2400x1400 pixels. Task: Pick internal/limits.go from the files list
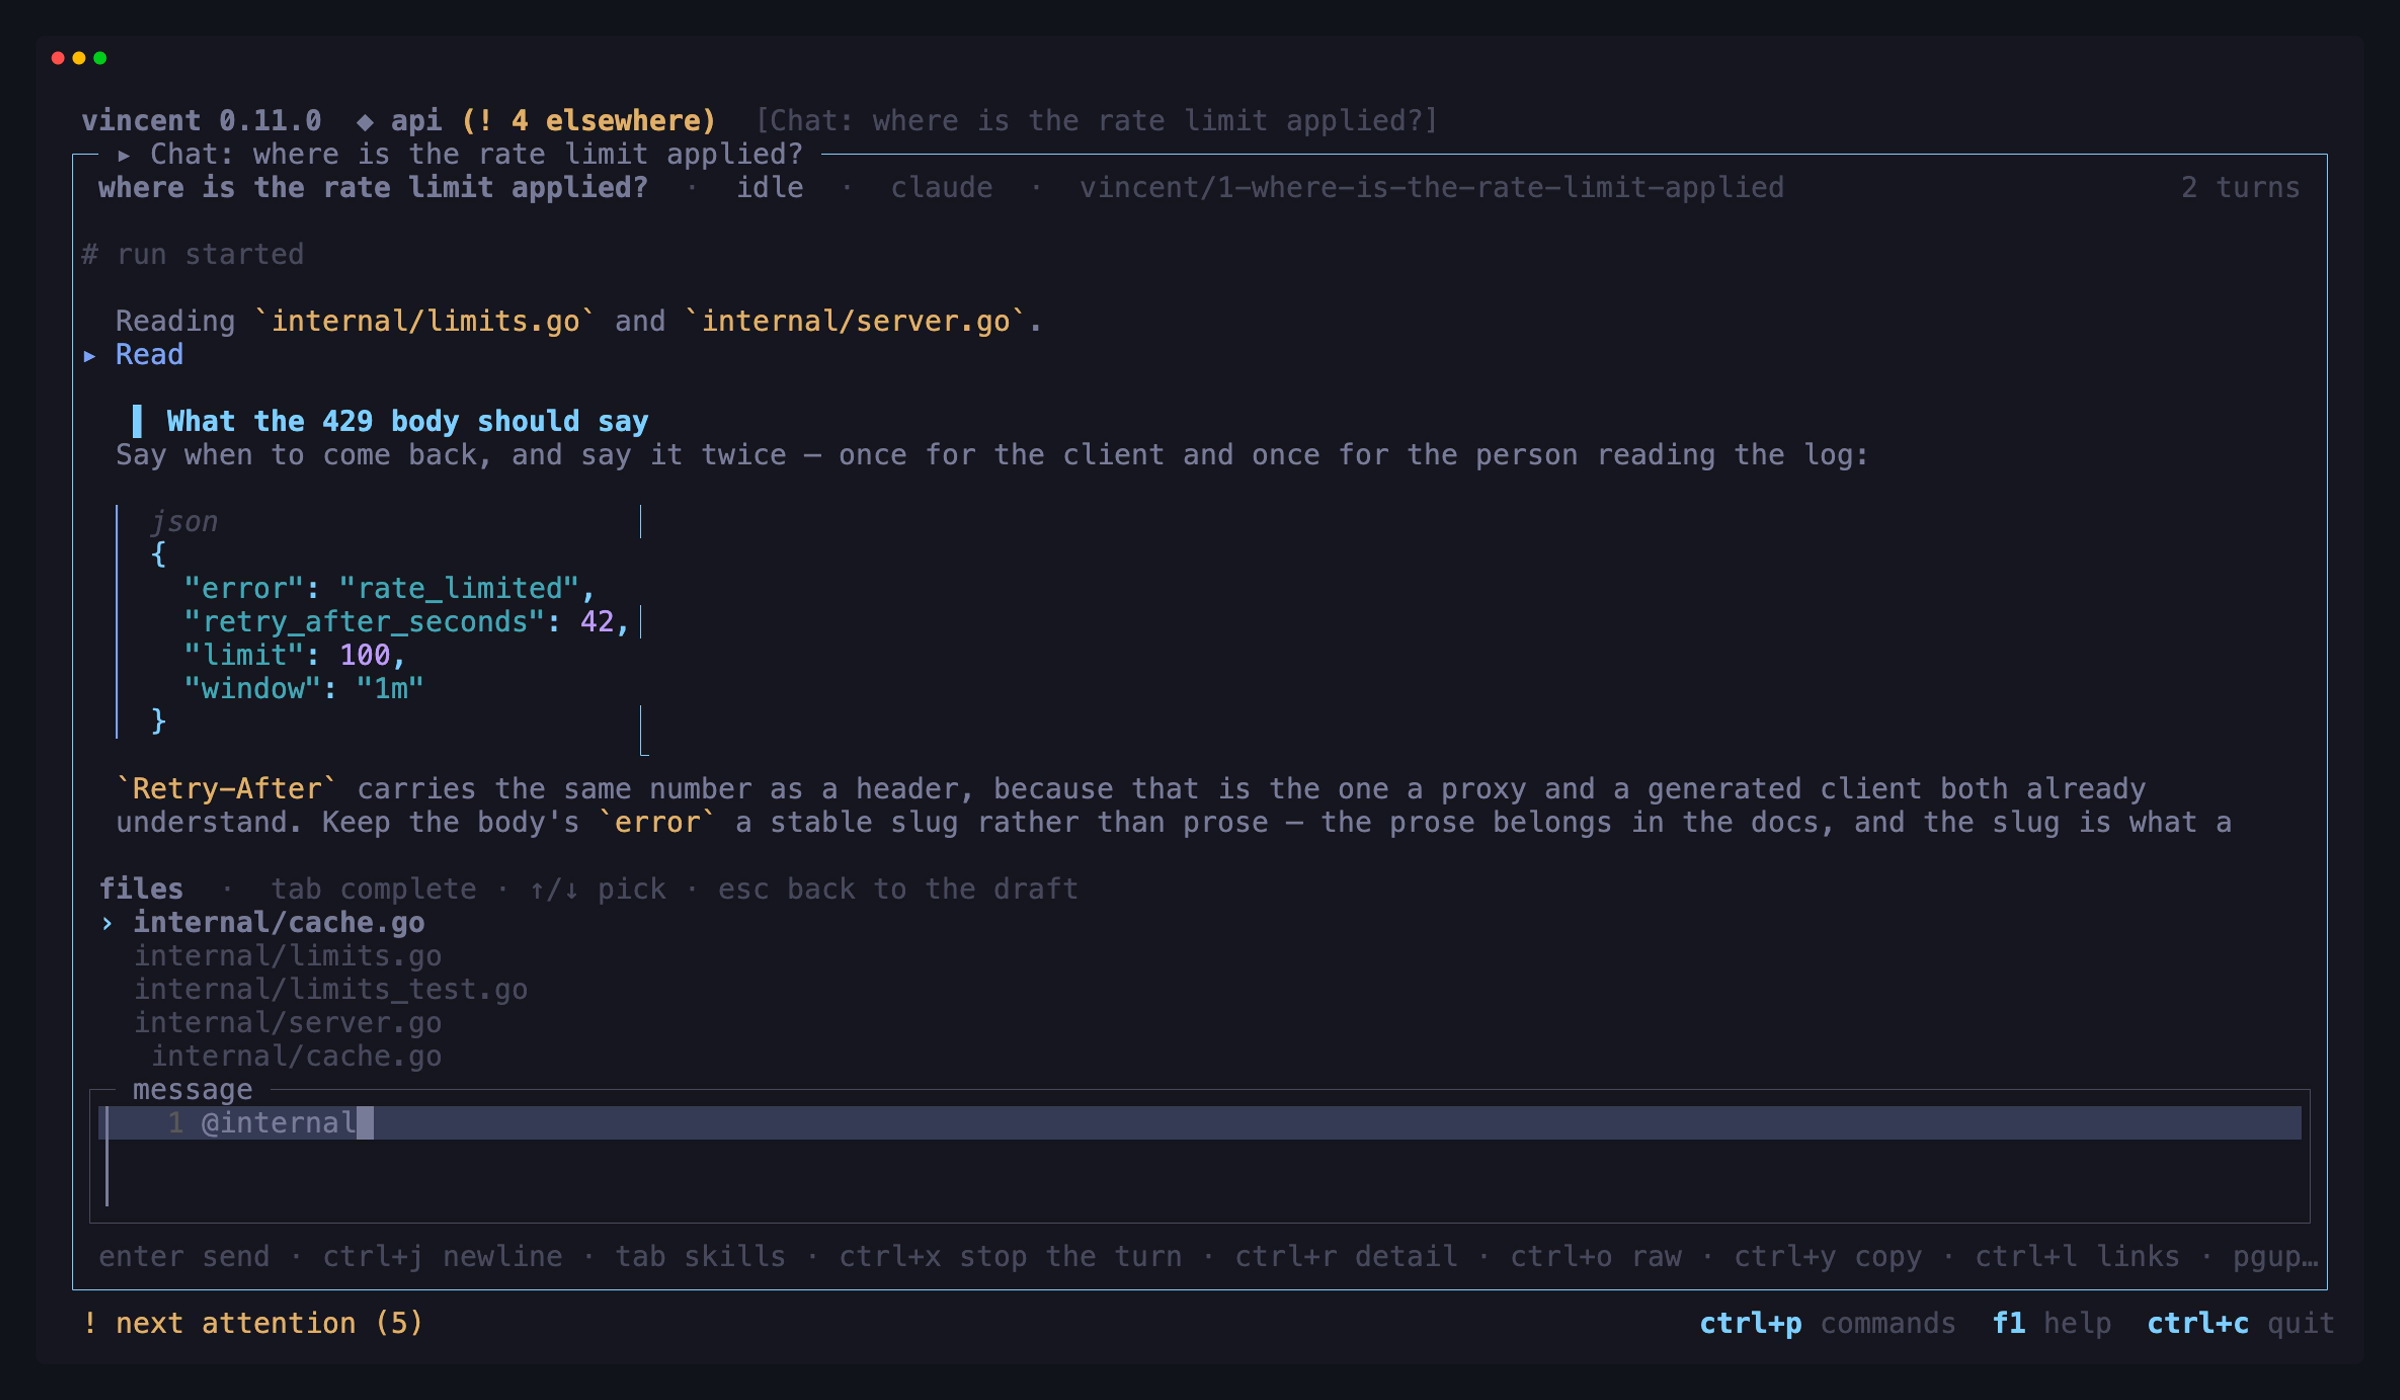coord(288,956)
